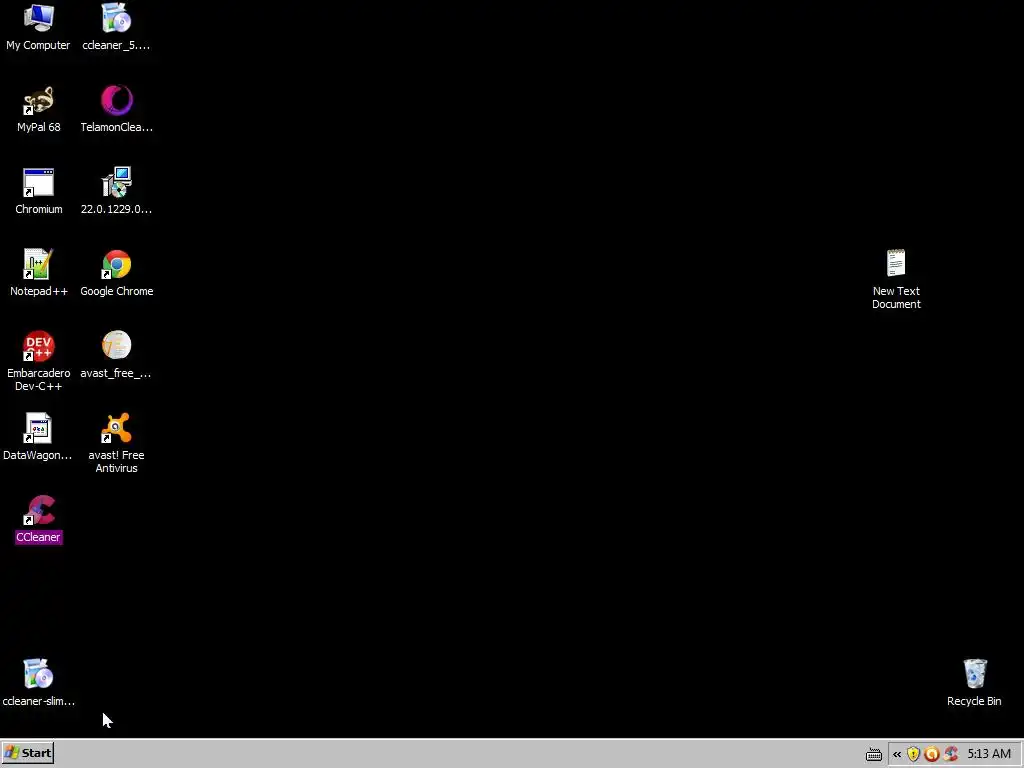Expand hidden tray icons with the chevron
The height and width of the screenshot is (768, 1024).
(897, 754)
